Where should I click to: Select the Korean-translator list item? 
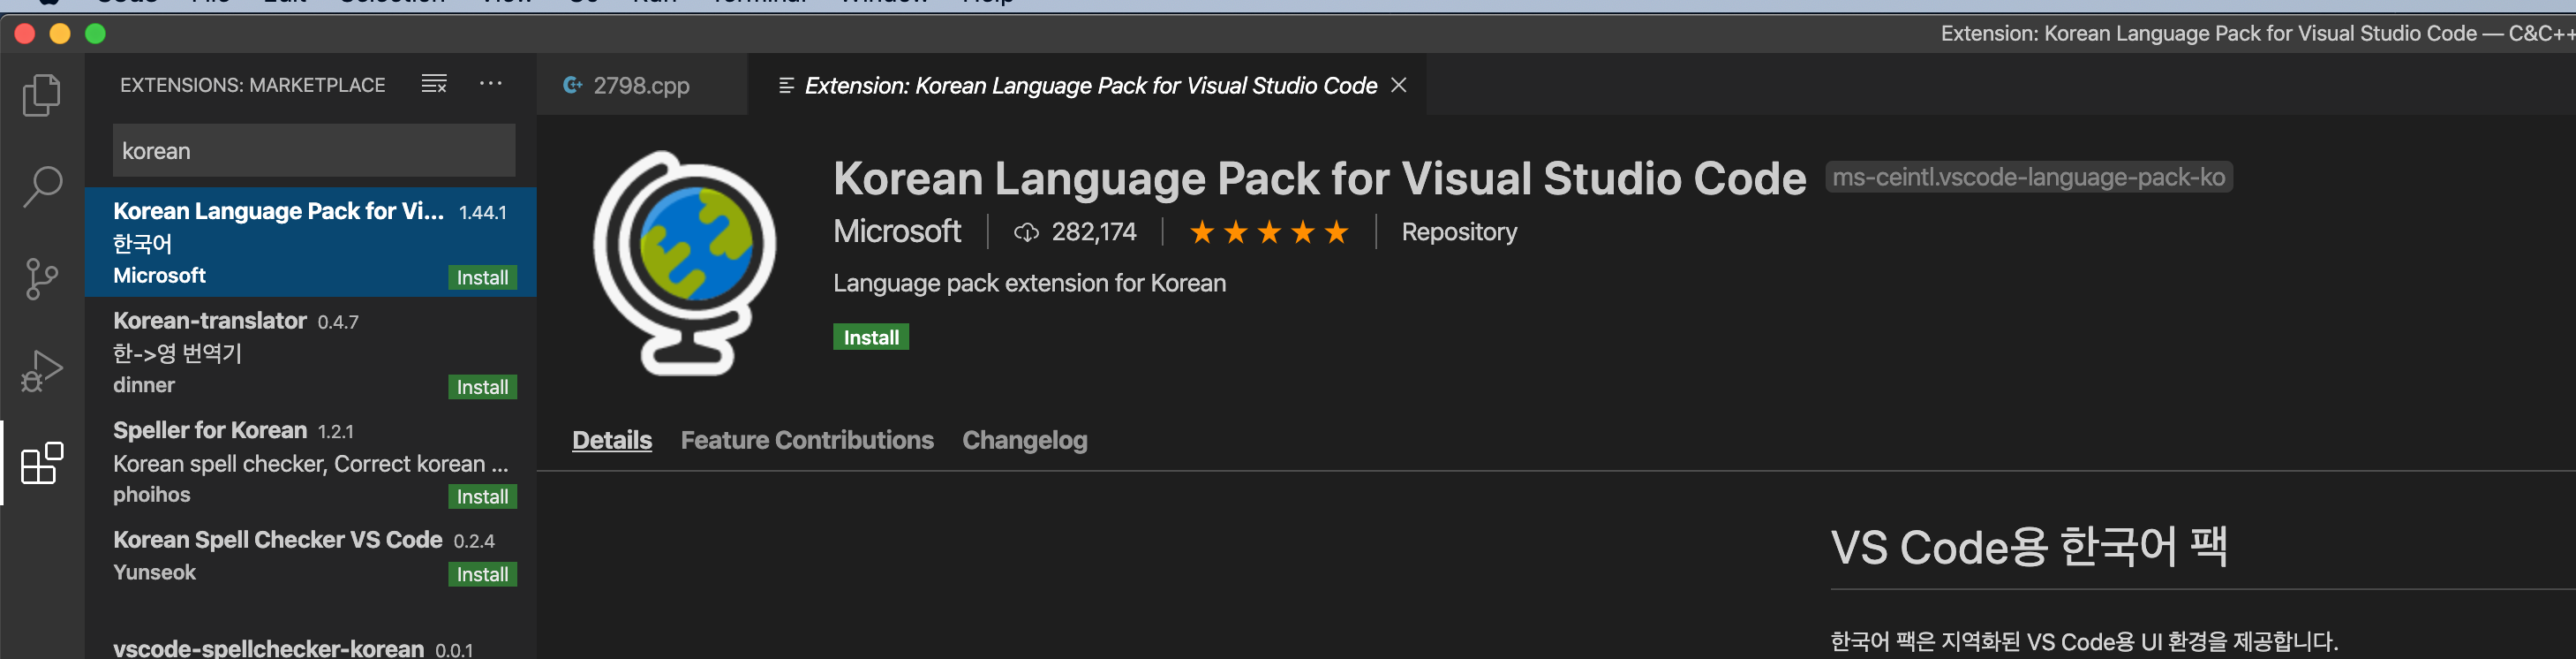[310, 352]
